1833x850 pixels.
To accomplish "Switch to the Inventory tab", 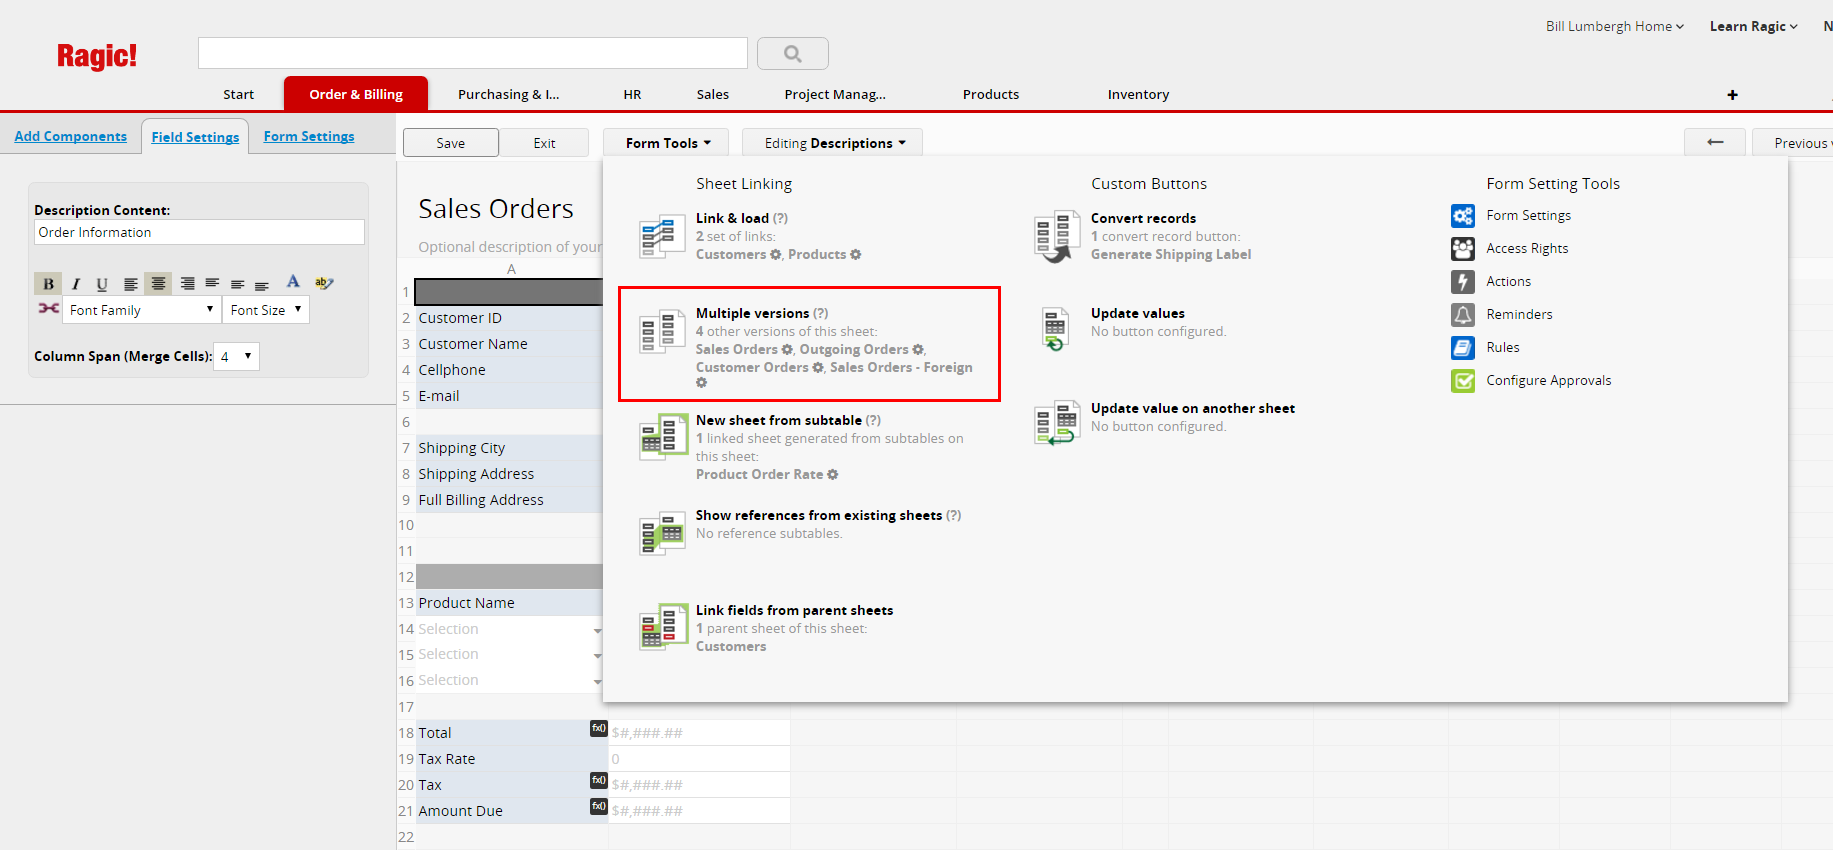I will click(x=1138, y=95).
